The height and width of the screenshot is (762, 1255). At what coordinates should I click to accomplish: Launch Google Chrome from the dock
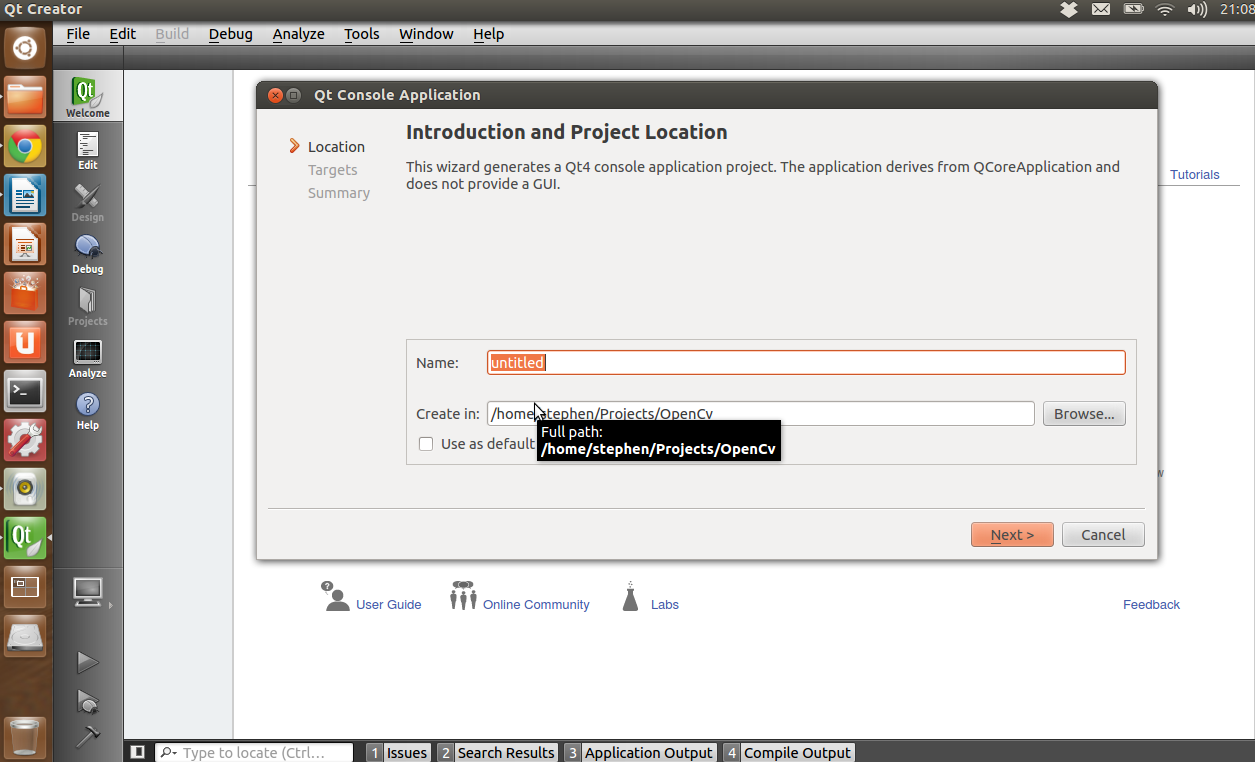tap(25, 146)
